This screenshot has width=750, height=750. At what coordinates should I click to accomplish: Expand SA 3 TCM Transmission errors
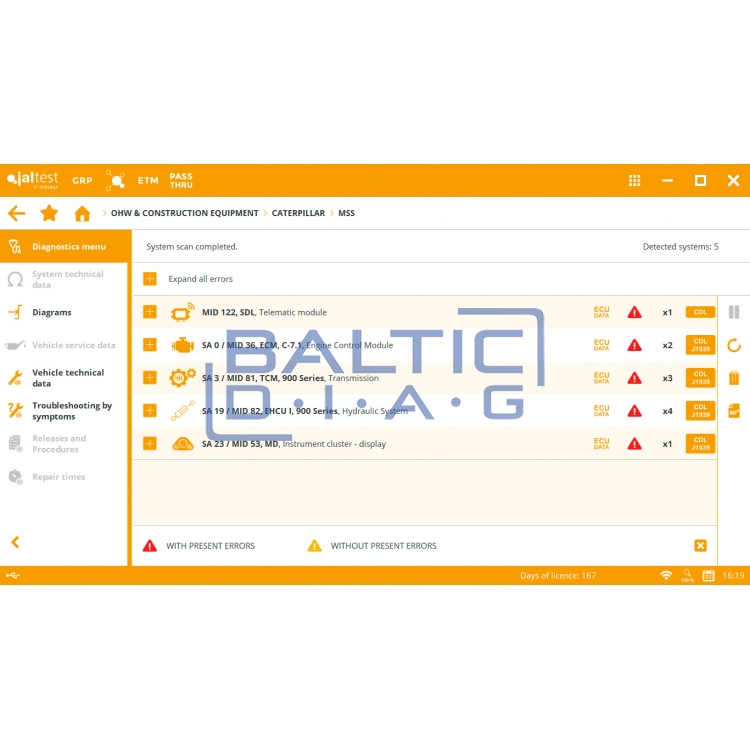150,378
